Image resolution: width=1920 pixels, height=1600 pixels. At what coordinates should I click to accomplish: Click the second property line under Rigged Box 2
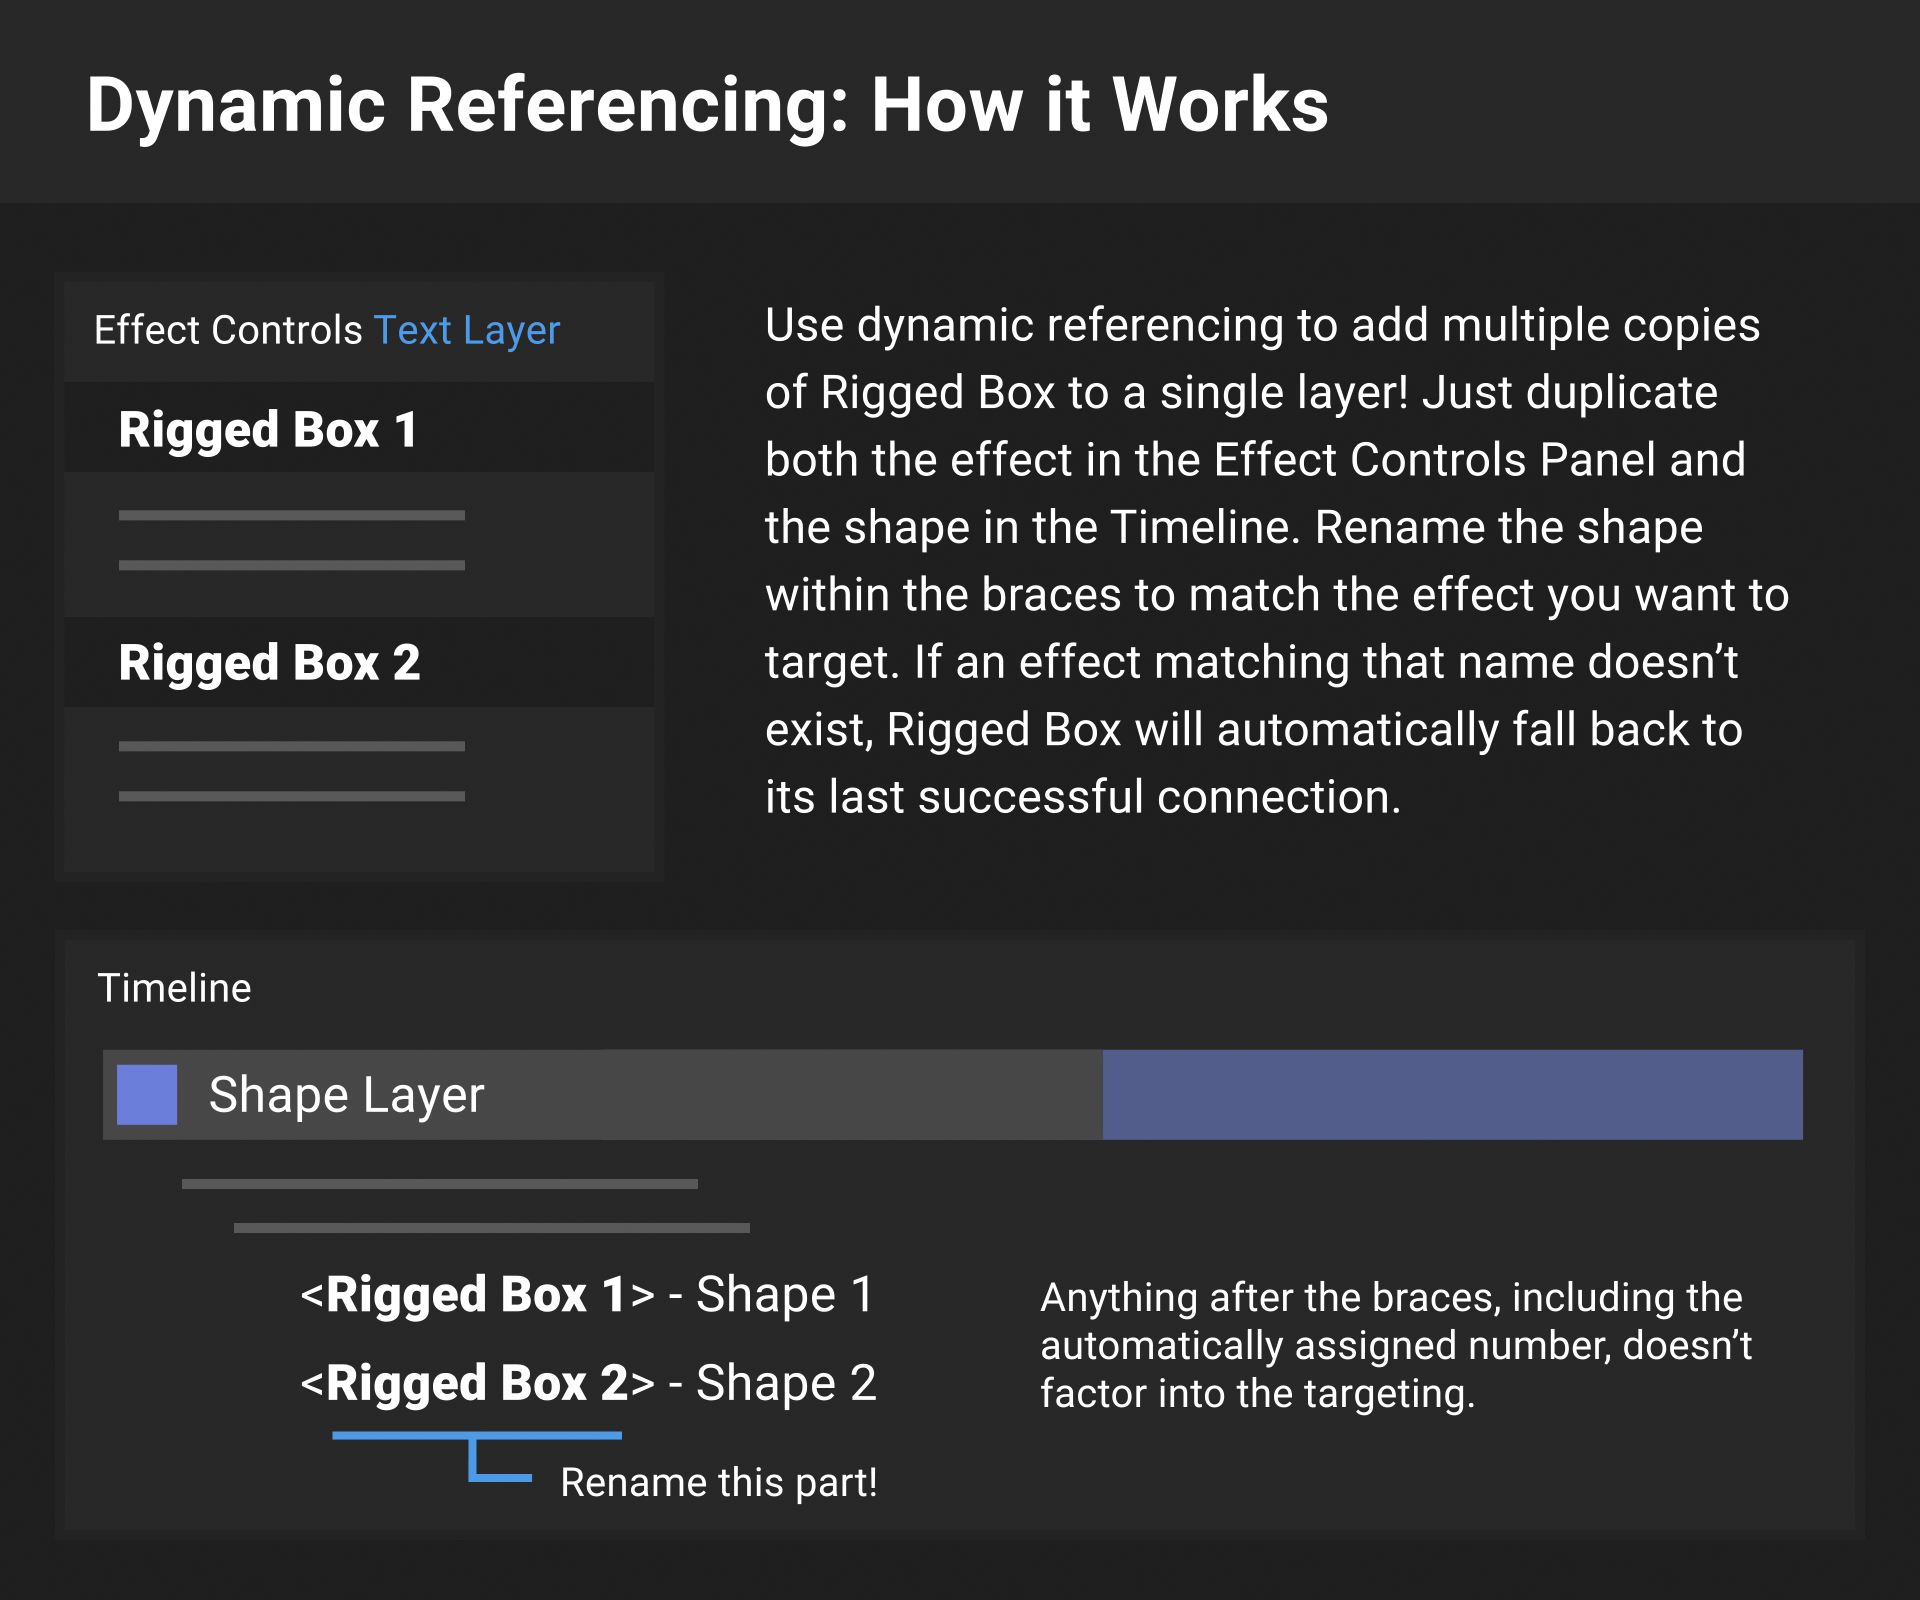(291, 796)
